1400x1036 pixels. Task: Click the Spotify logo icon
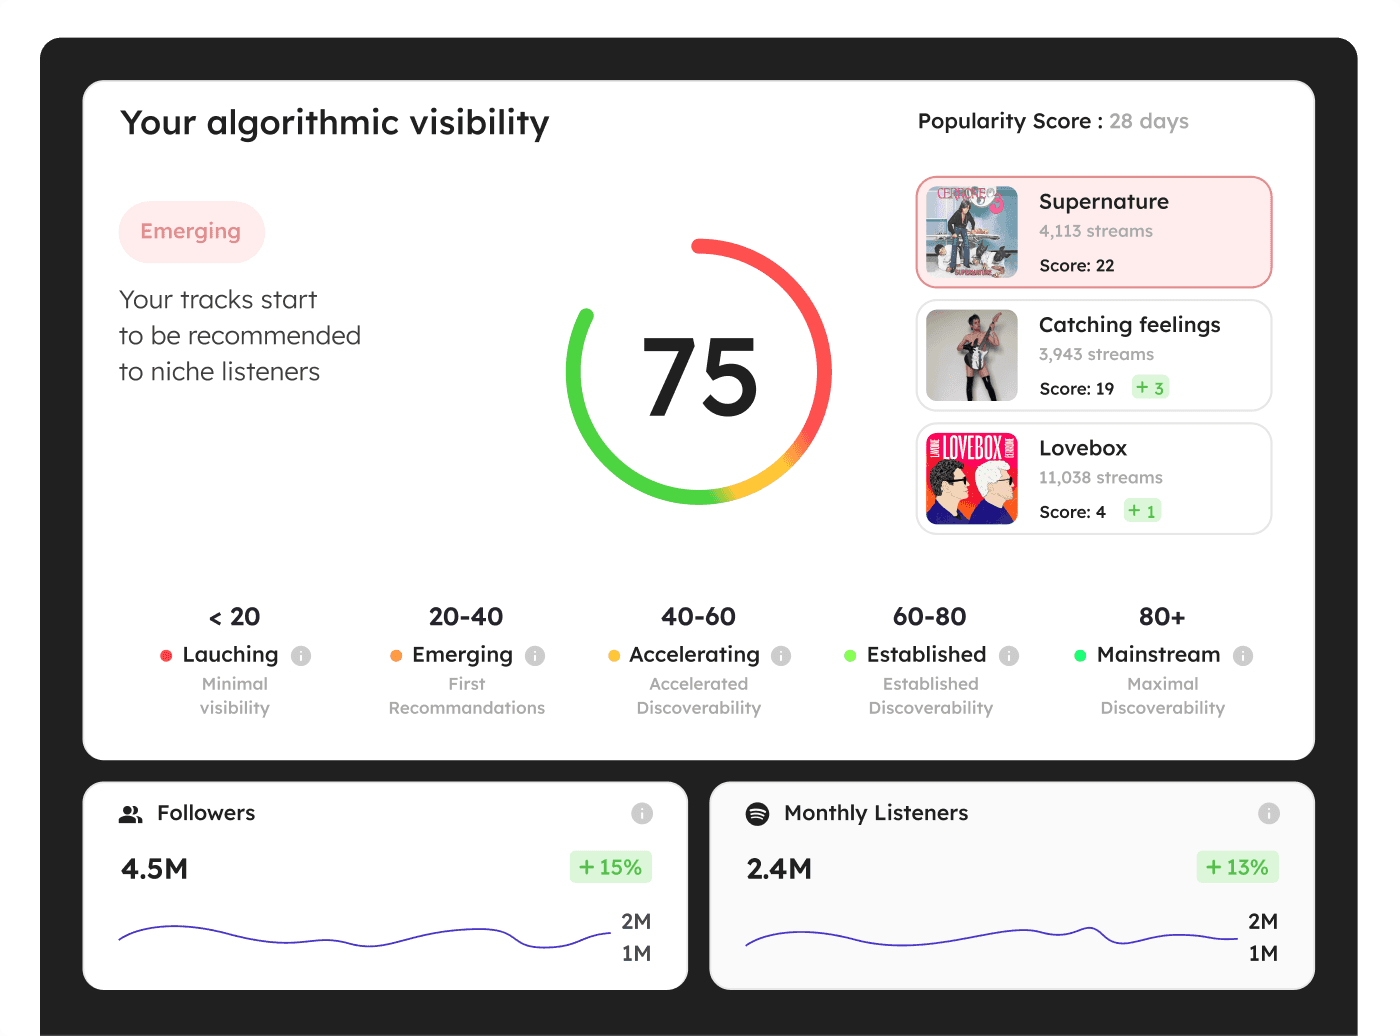(x=758, y=814)
